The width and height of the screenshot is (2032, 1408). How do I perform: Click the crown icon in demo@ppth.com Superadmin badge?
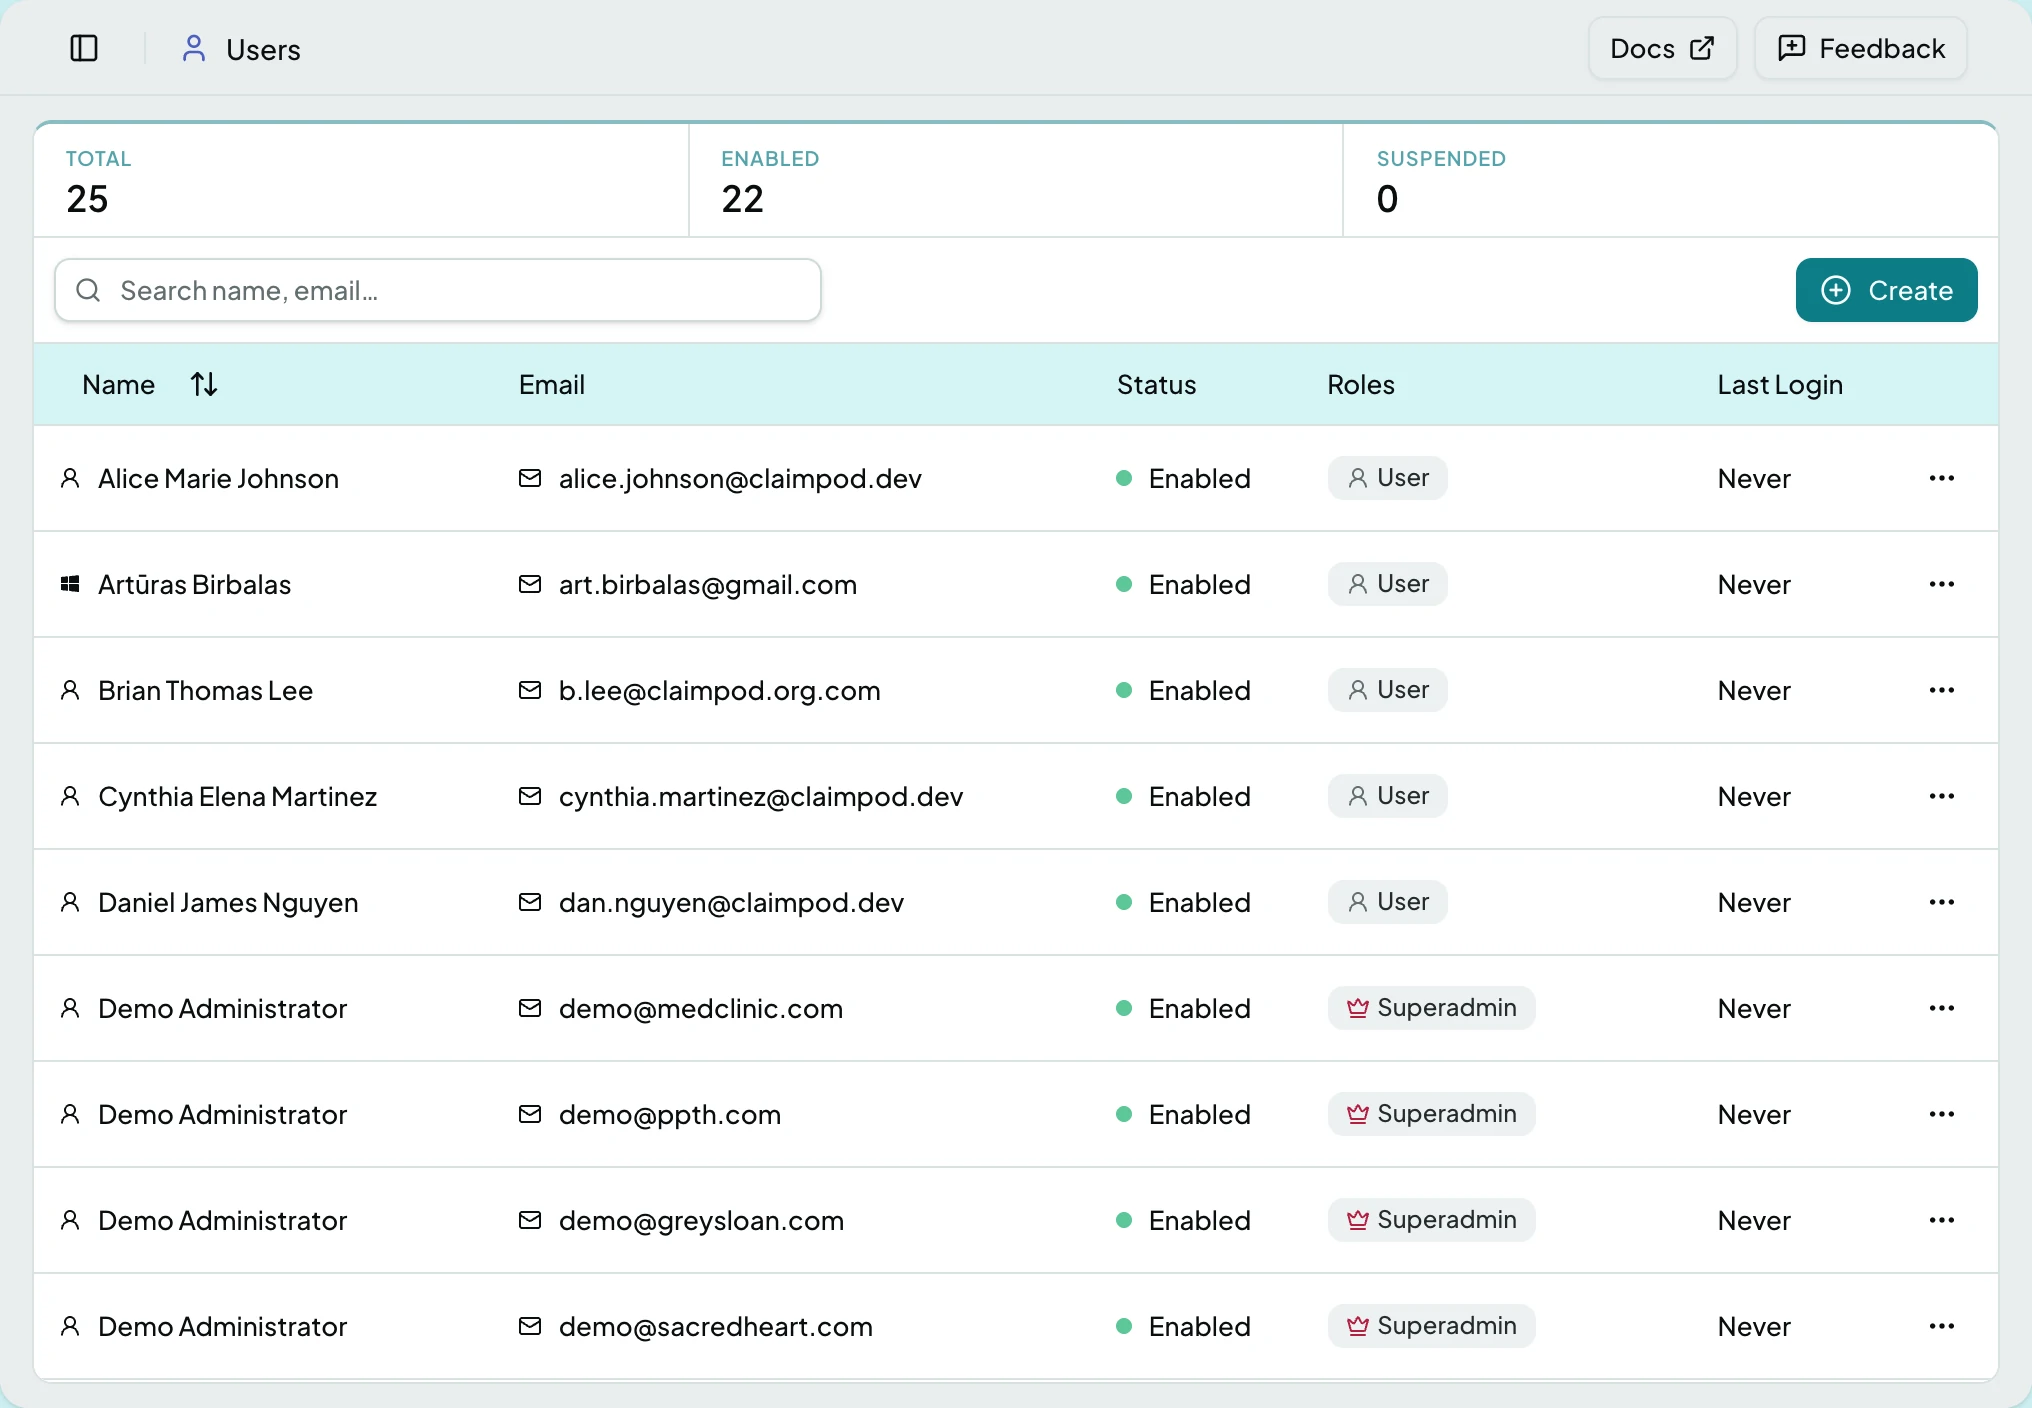click(x=1357, y=1114)
